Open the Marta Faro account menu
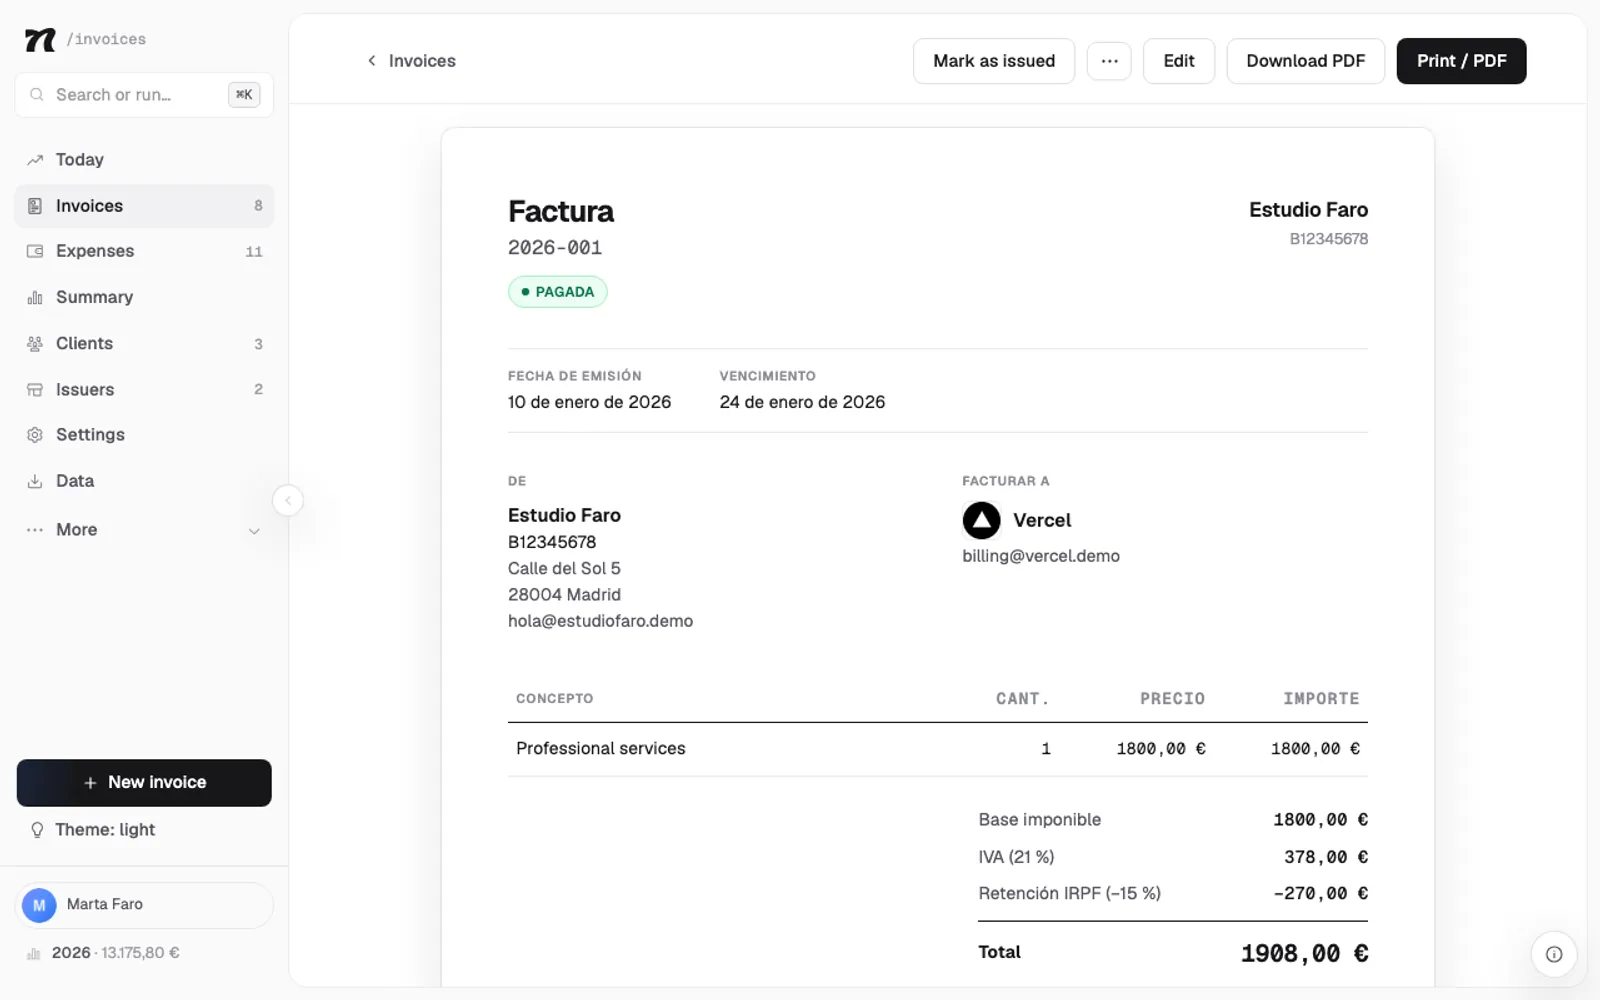Screen dimensions: 1600x1000 (x=144, y=905)
